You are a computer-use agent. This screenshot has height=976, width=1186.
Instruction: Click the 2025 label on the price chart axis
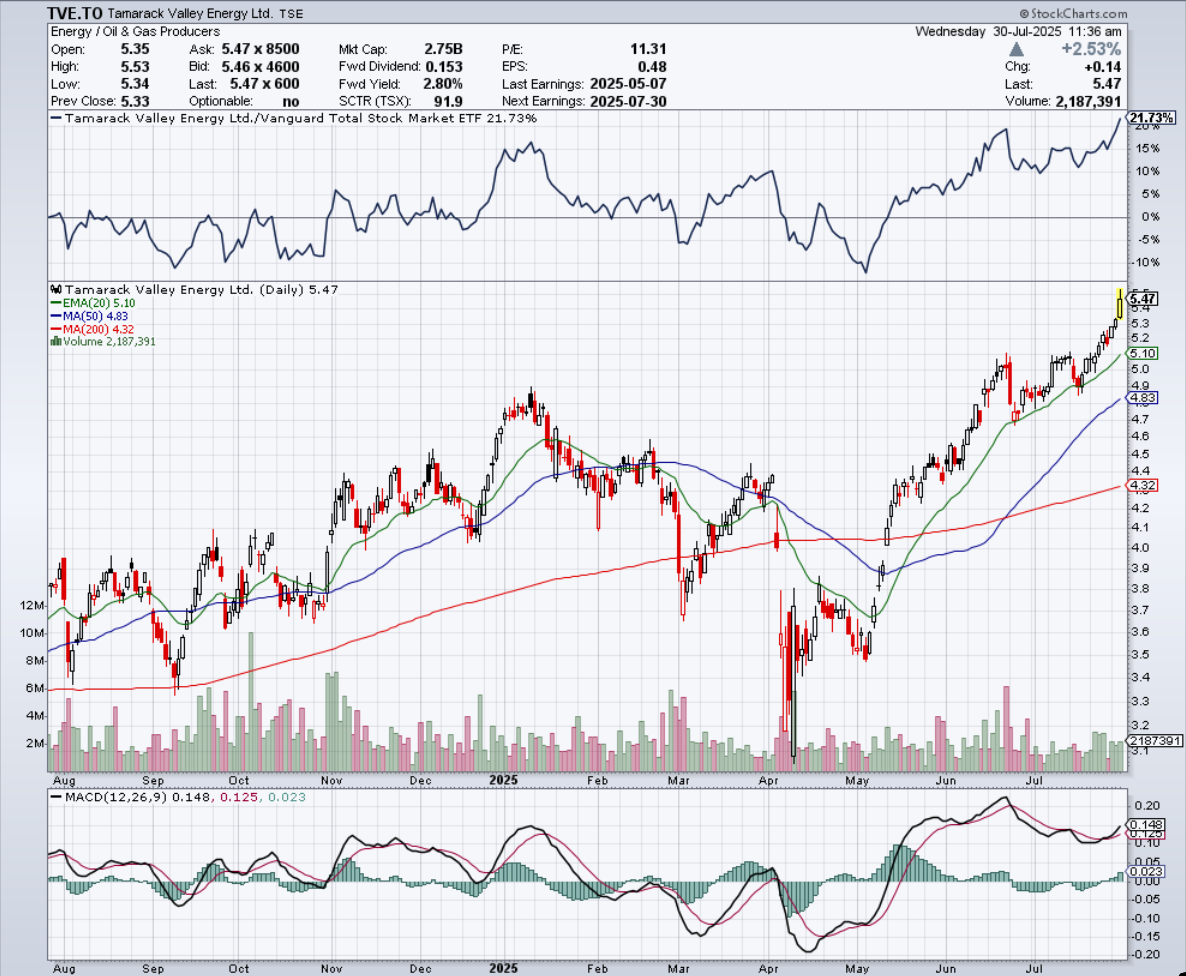point(504,780)
